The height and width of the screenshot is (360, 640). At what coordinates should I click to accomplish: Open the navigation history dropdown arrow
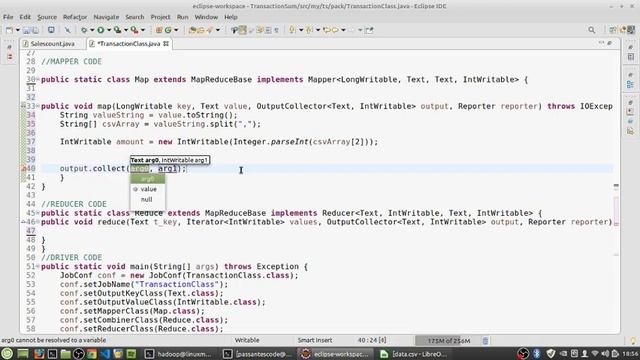343,30
